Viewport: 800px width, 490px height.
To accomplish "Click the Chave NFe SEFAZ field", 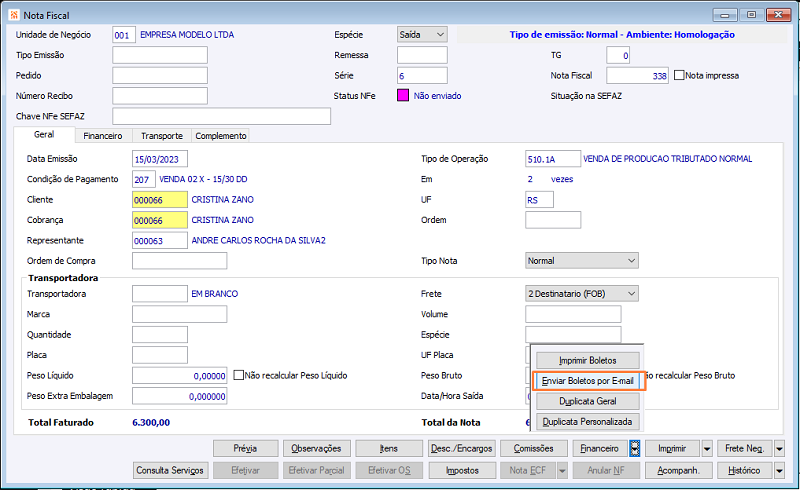I will 221,116.
